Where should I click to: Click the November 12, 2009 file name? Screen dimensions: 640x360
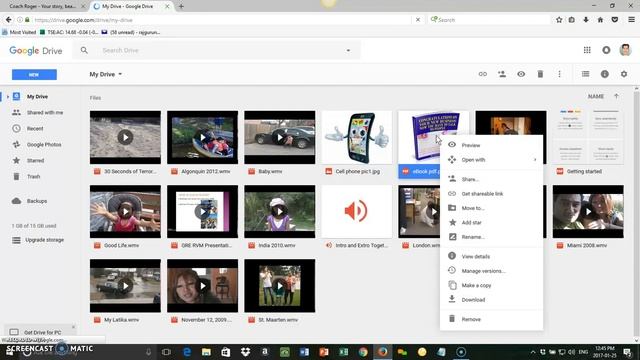coord(206,320)
